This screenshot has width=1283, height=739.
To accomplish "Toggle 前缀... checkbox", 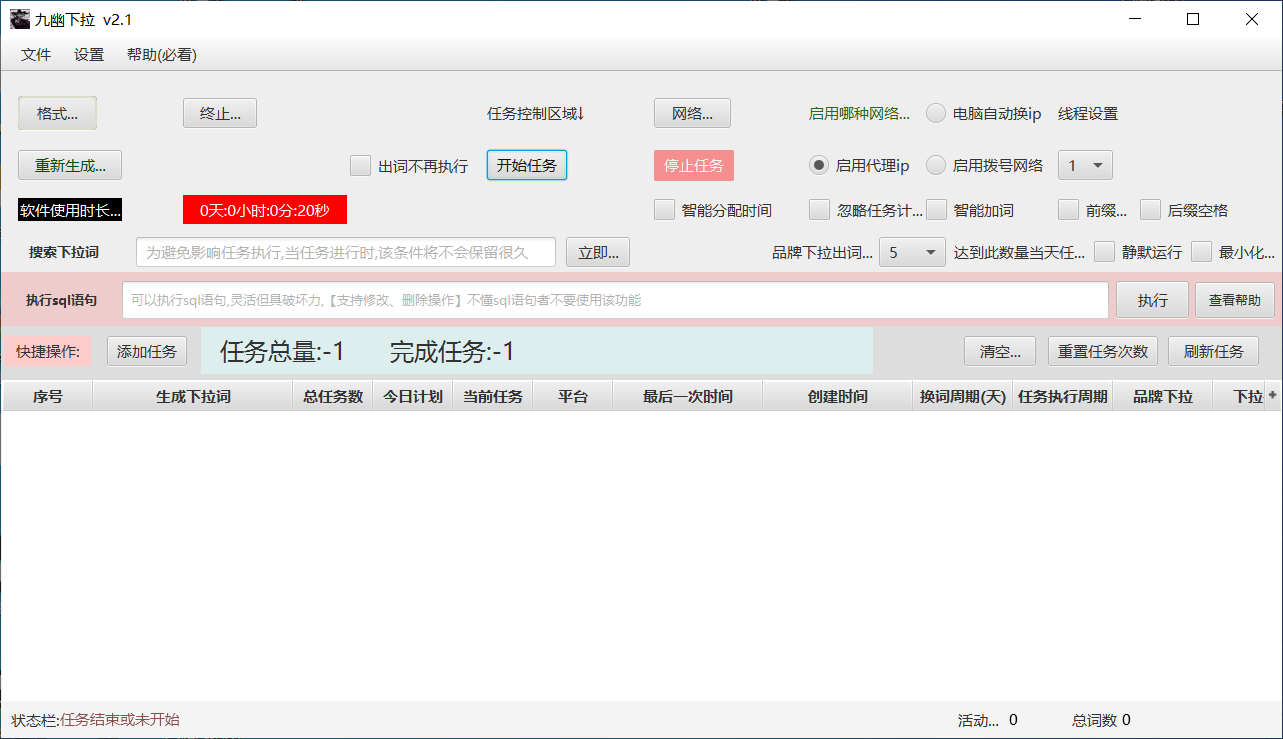I will (x=1068, y=209).
